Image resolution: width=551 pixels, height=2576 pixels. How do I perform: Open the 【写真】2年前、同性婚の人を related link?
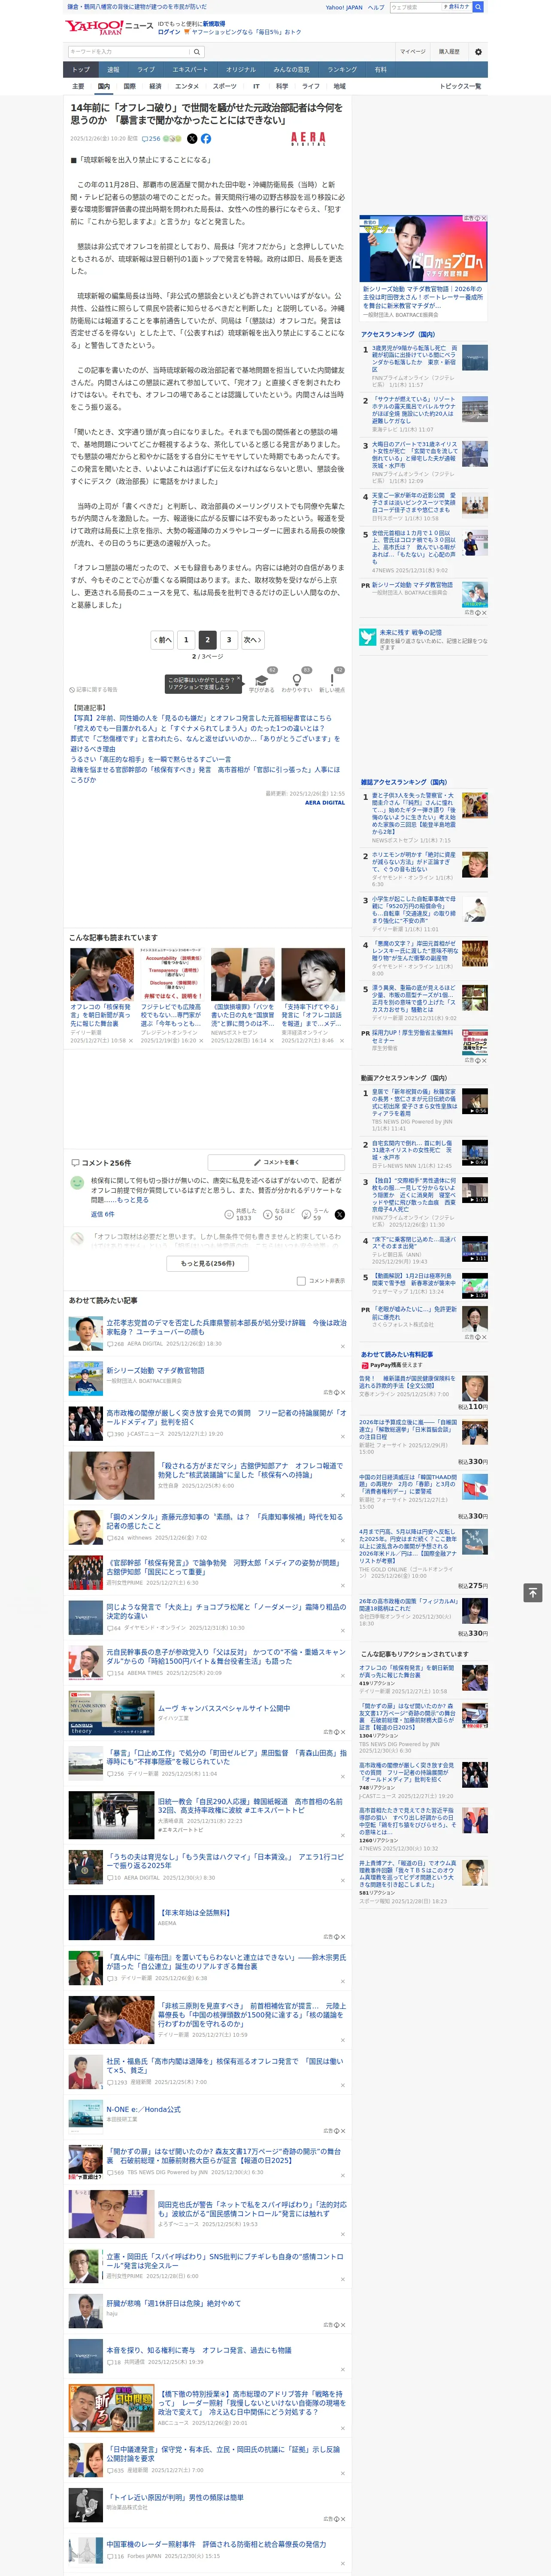(x=201, y=718)
